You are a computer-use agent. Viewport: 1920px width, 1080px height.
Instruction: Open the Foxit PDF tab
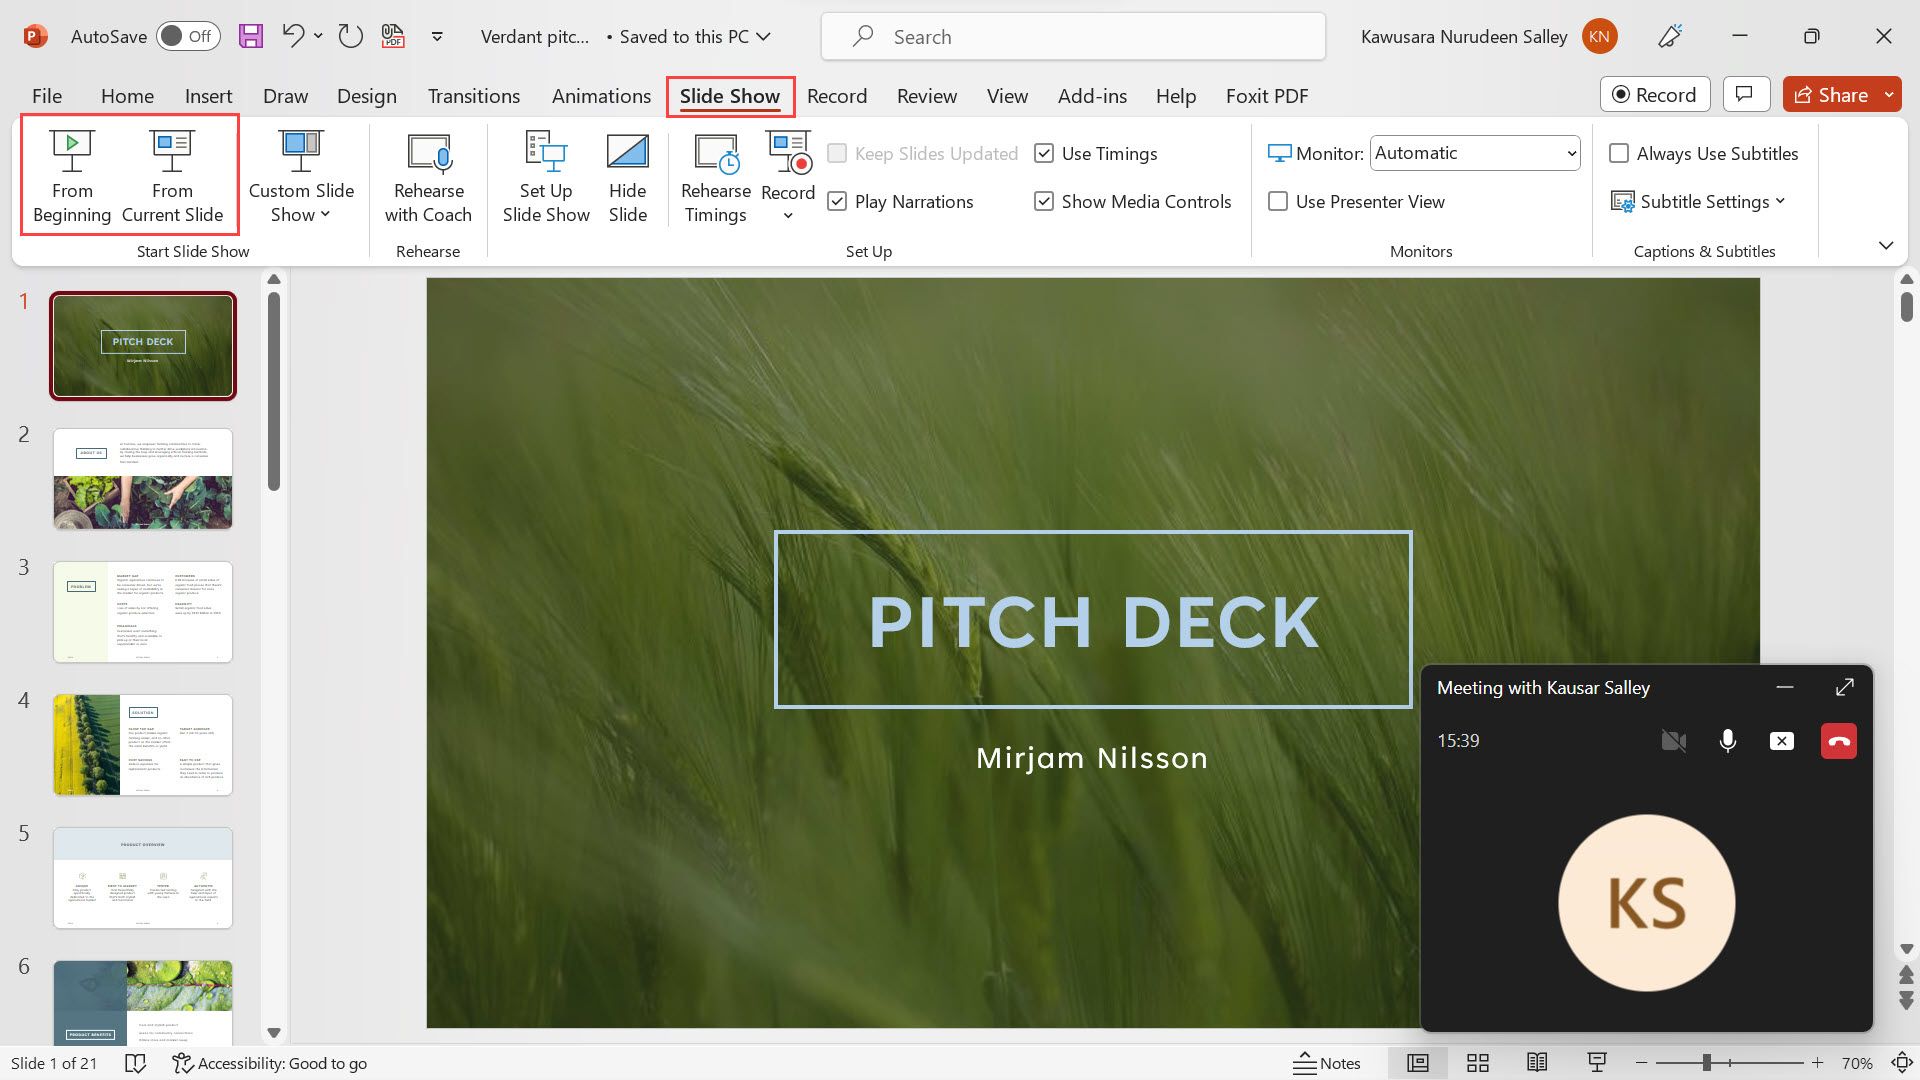[1266, 96]
